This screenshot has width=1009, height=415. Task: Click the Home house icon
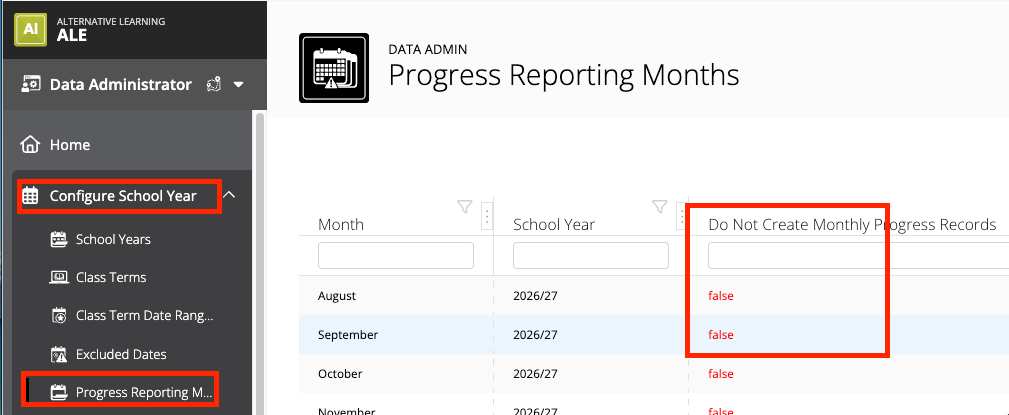click(x=30, y=145)
